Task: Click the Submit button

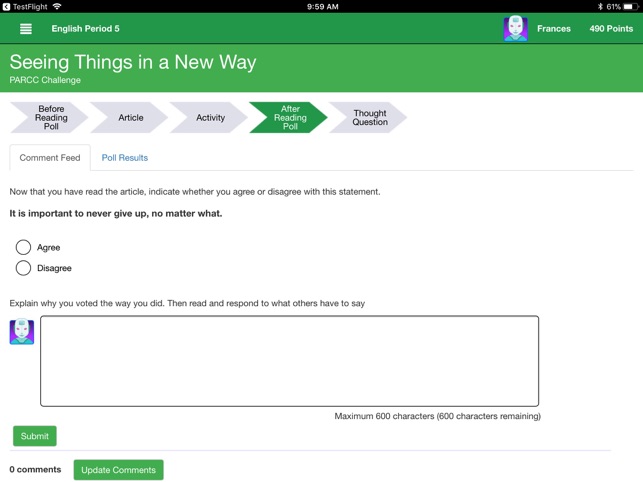Action: click(35, 436)
